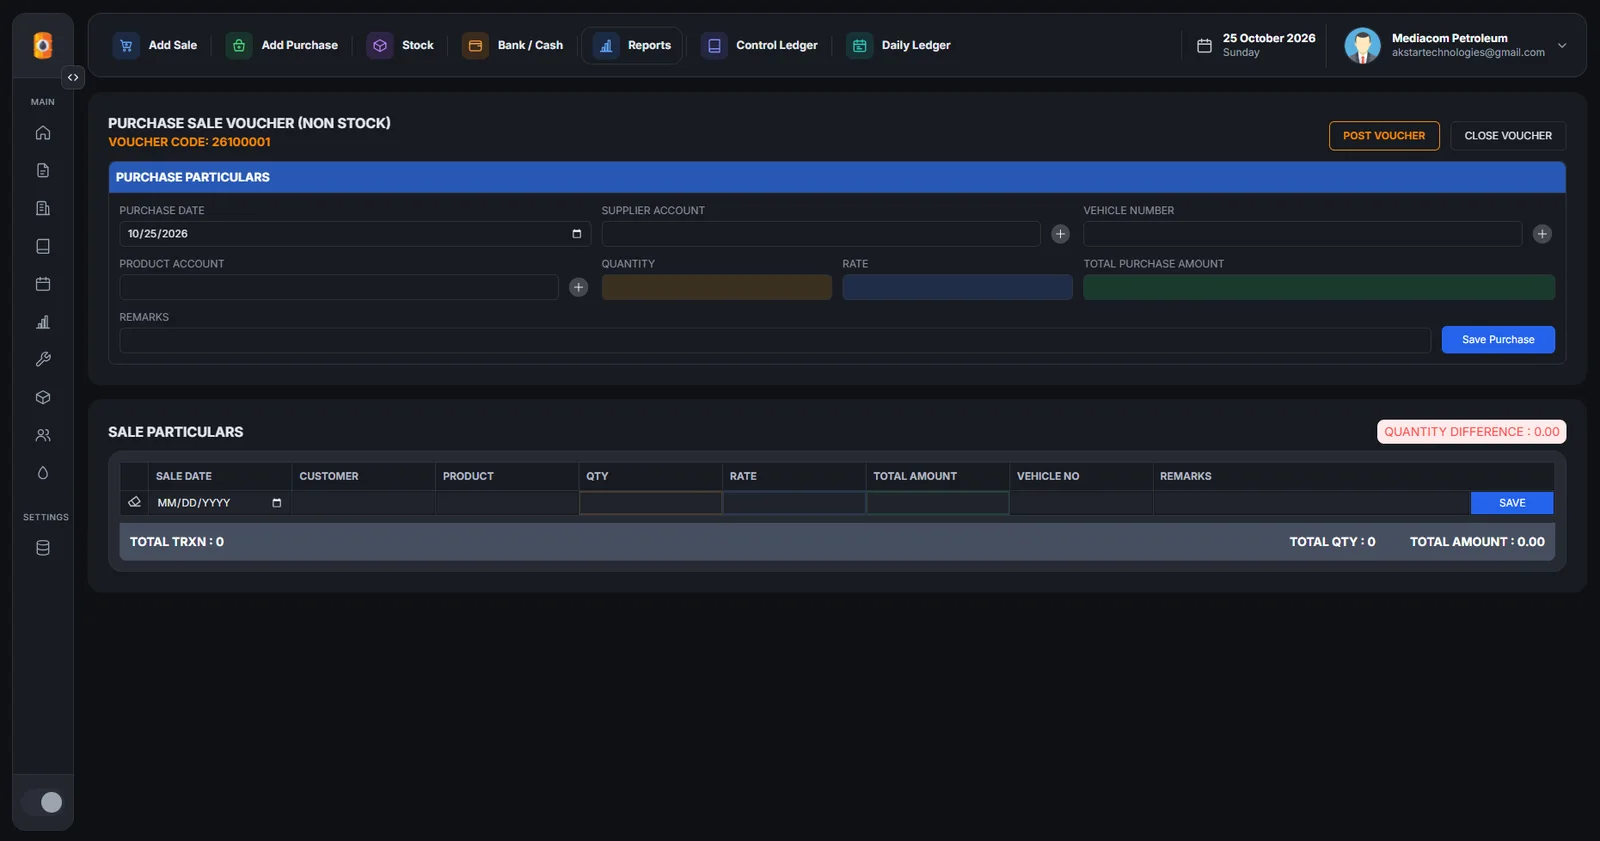Open the users icon in sidebar
The image size is (1600, 841).
43,435
